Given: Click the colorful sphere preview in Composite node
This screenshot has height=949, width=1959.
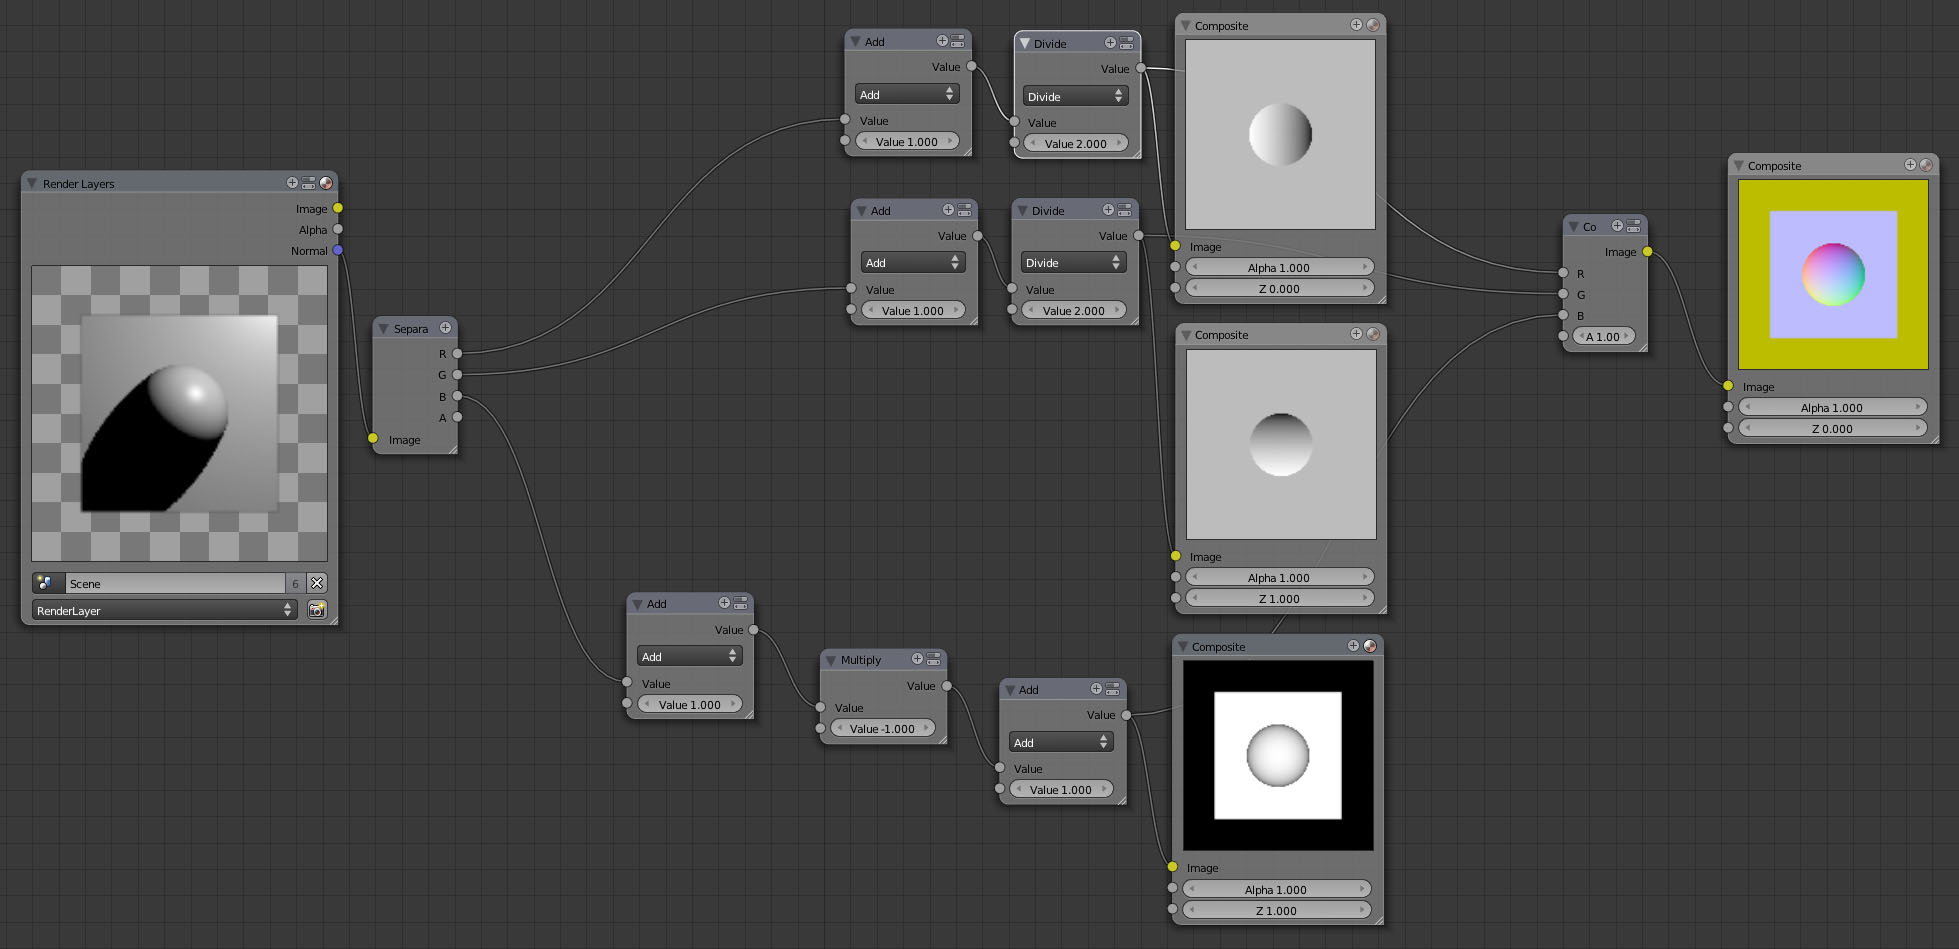Looking at the screenshot, I should coord(1833,274).
